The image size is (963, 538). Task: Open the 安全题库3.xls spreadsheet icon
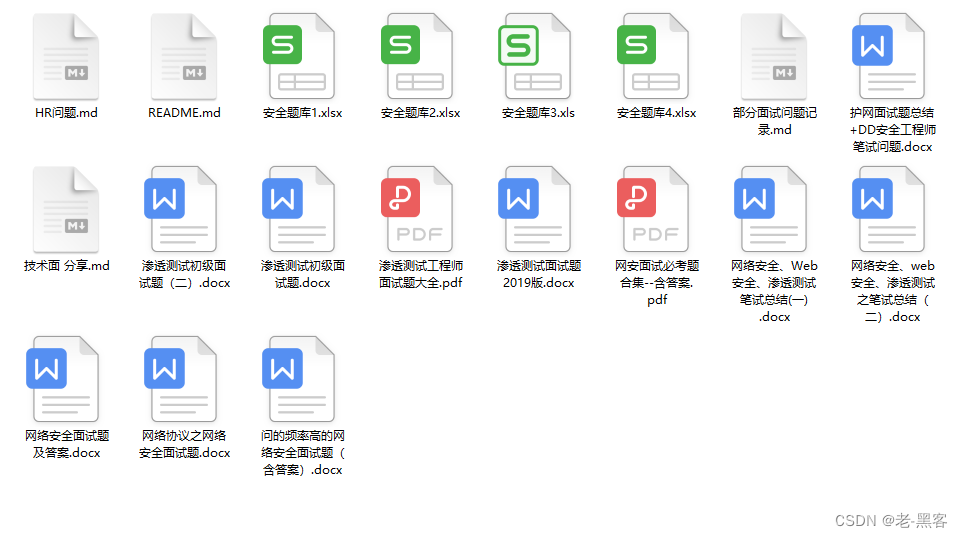(x=535, y=57)
